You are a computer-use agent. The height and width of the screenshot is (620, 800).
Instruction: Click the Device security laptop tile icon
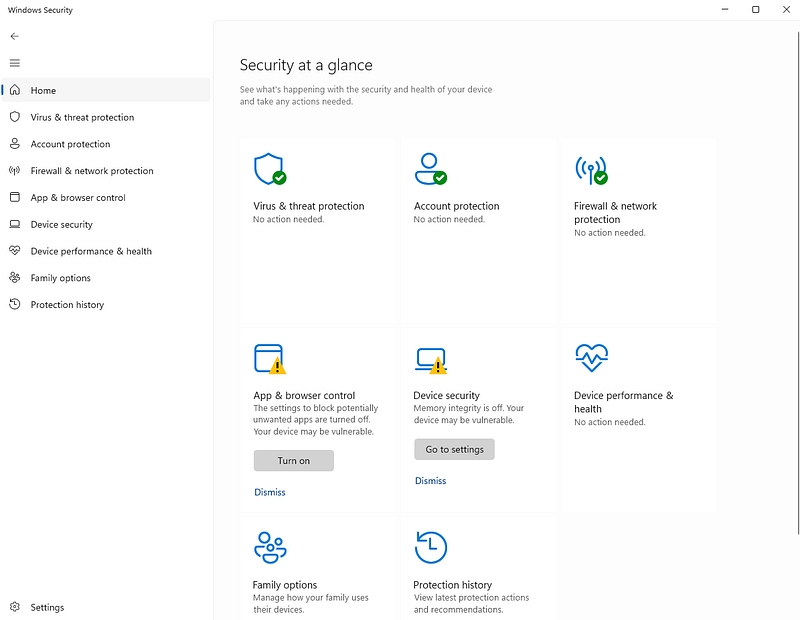point(431,361)
